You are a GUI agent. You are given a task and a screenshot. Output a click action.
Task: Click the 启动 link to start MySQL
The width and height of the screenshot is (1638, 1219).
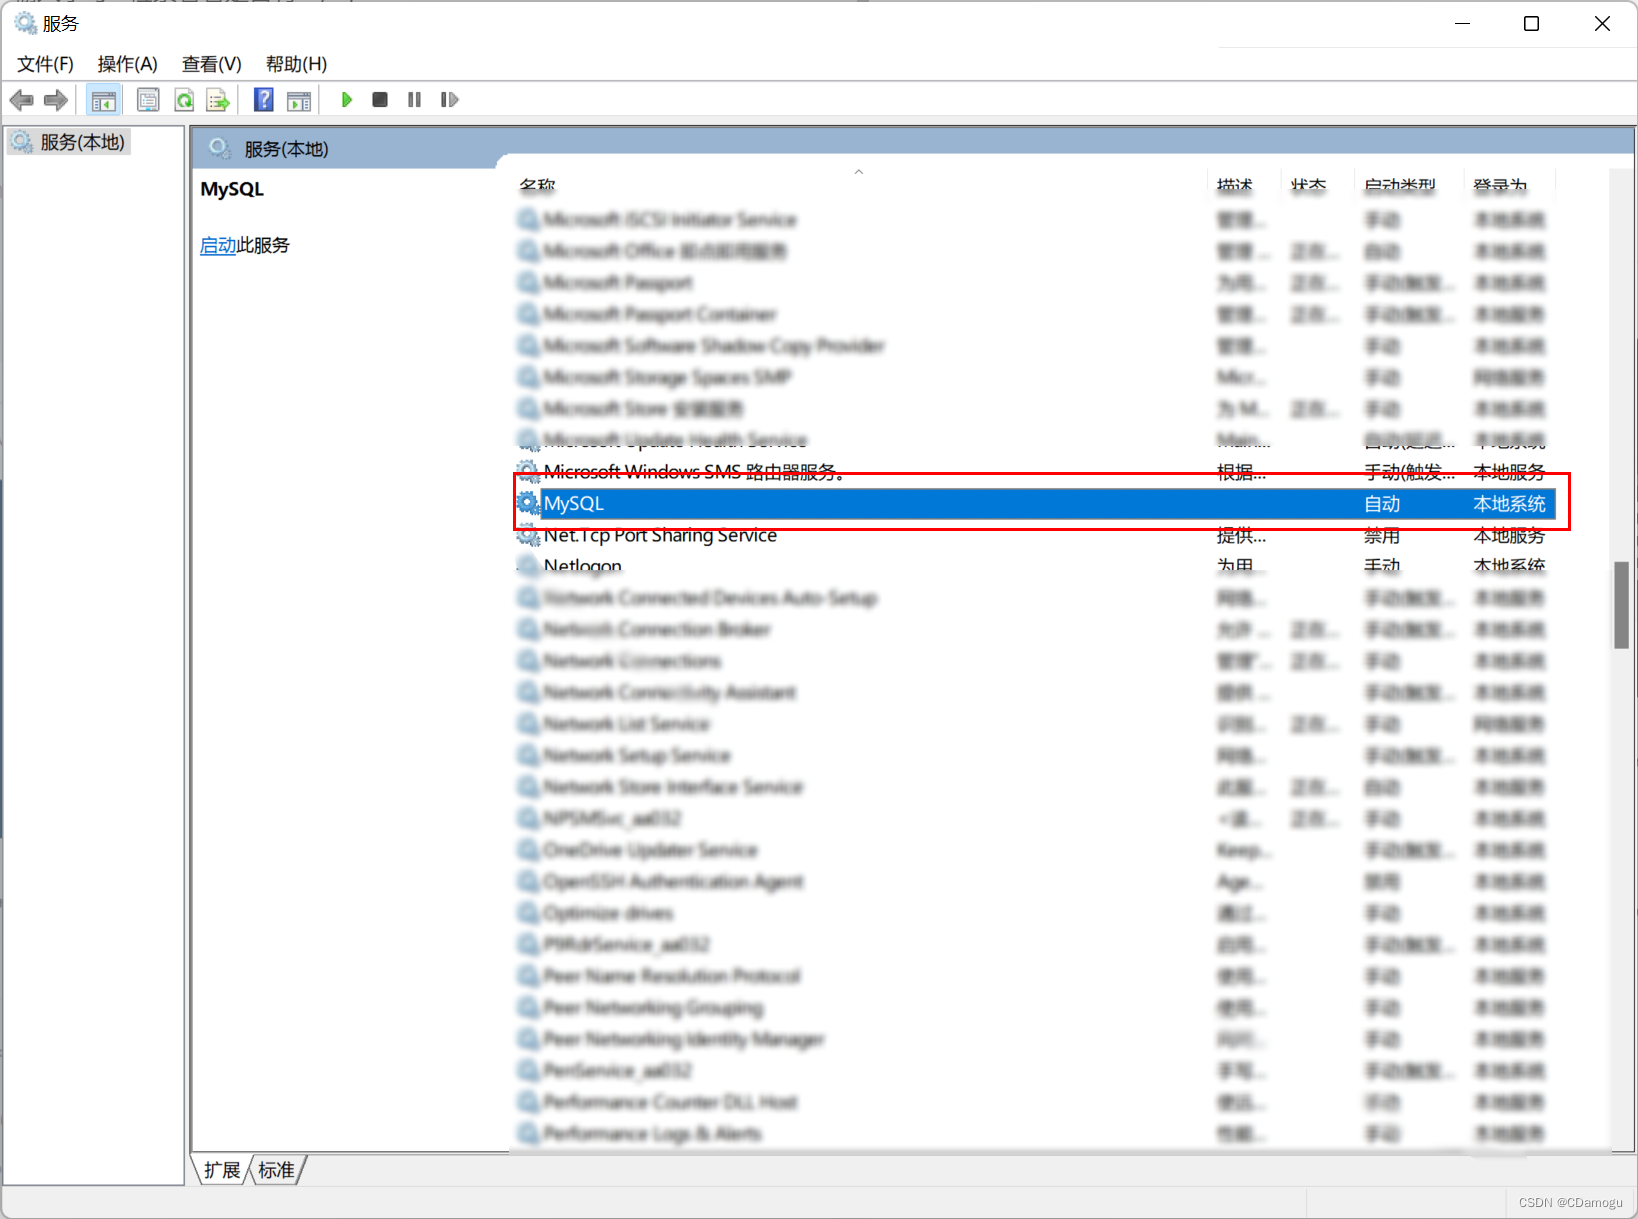[218, 245]
